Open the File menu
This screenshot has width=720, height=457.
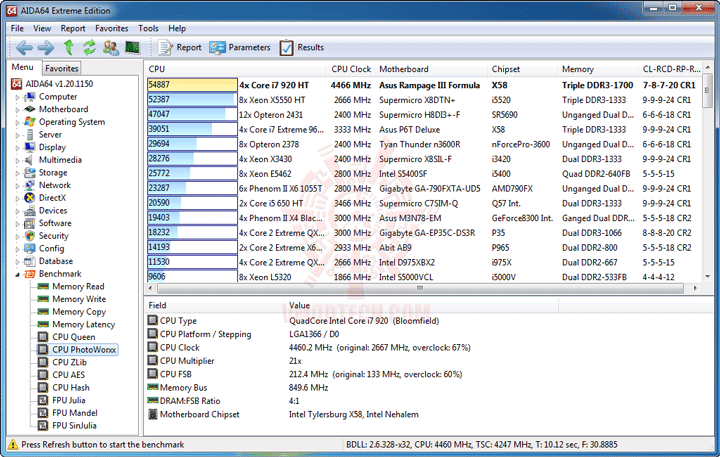tap(17, 28)
